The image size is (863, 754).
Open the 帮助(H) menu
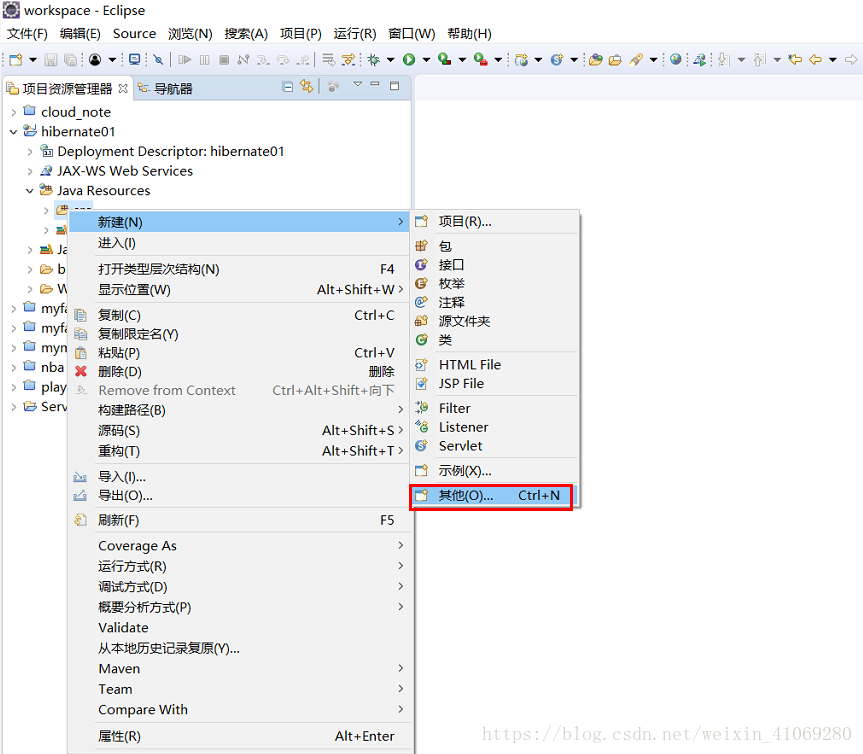pyautogui.click(x=469, y=34)
